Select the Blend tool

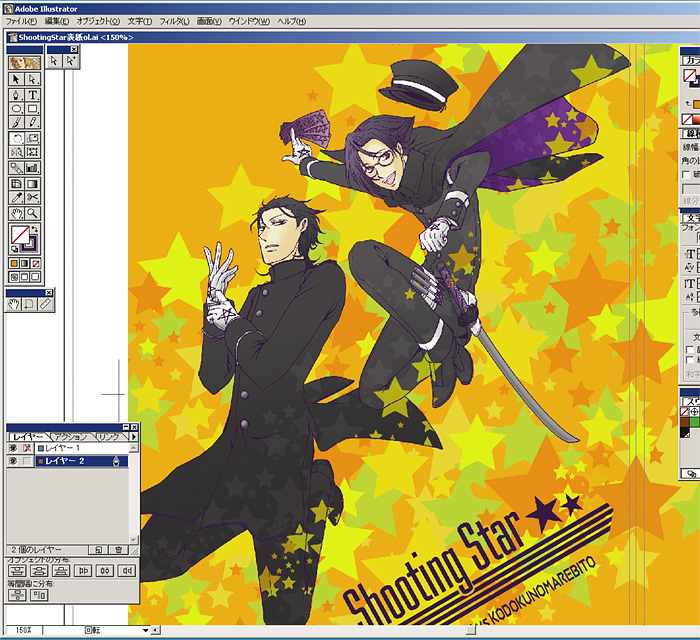click(x=17, y=168)
